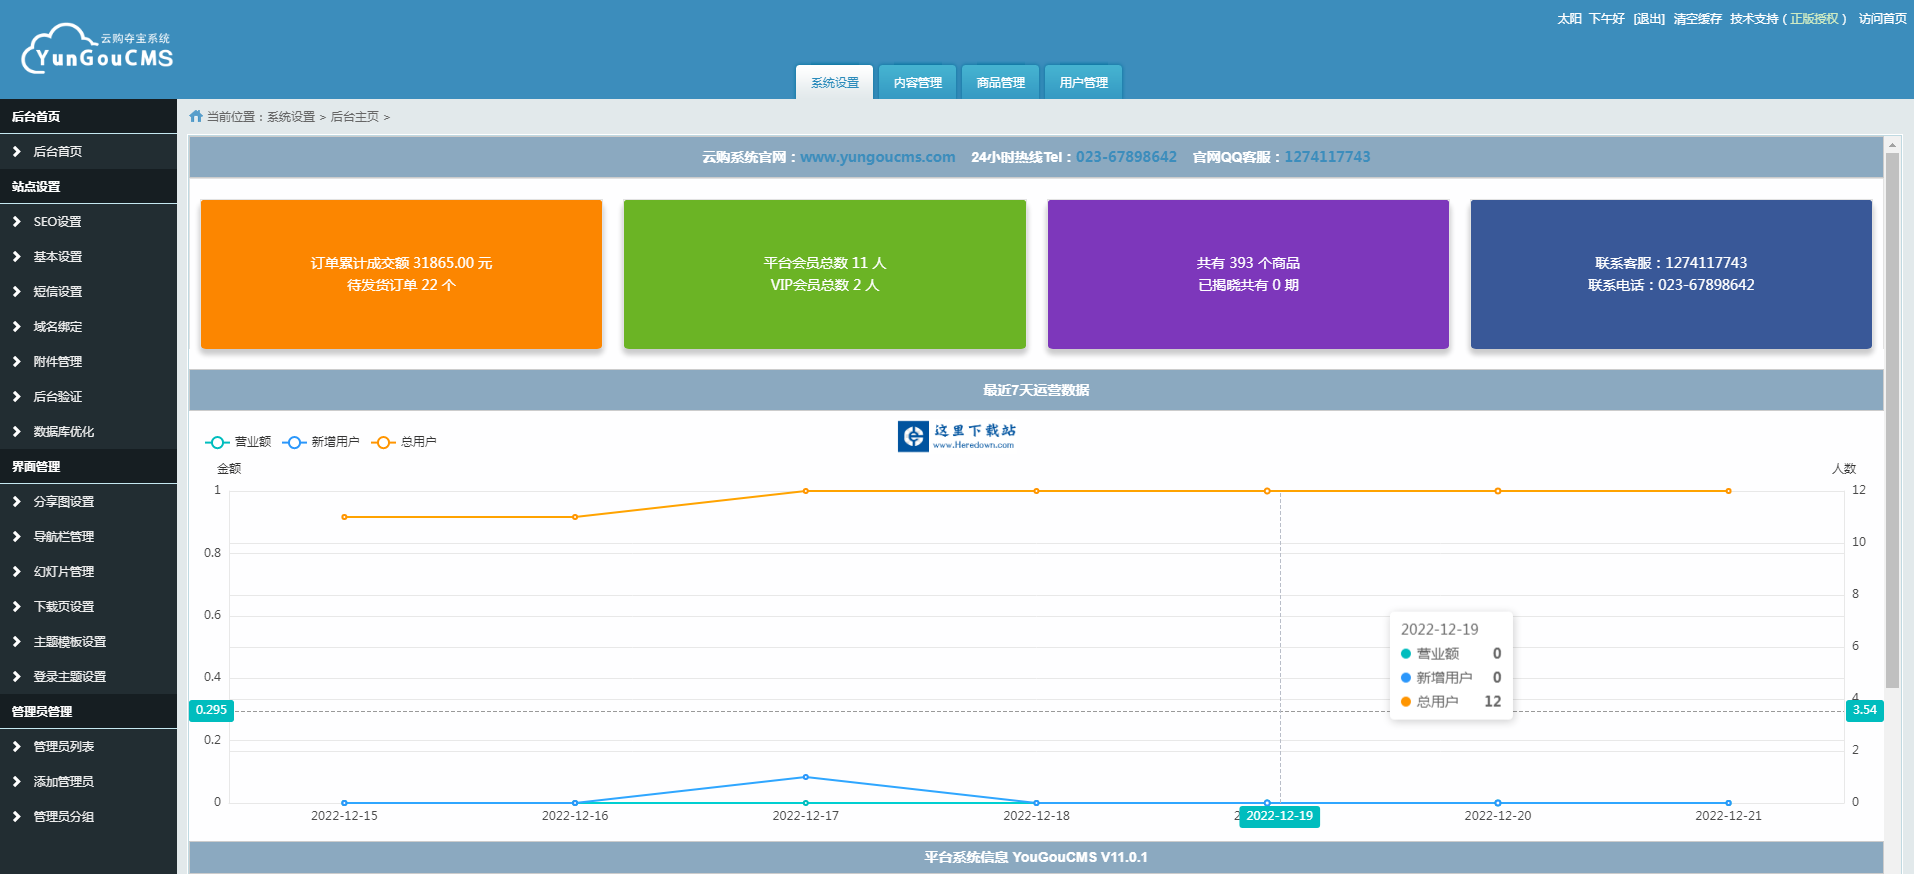Click the home icon in breadcrumb
This screenshot has width=1914, height=874.
(x=196, y=117)
